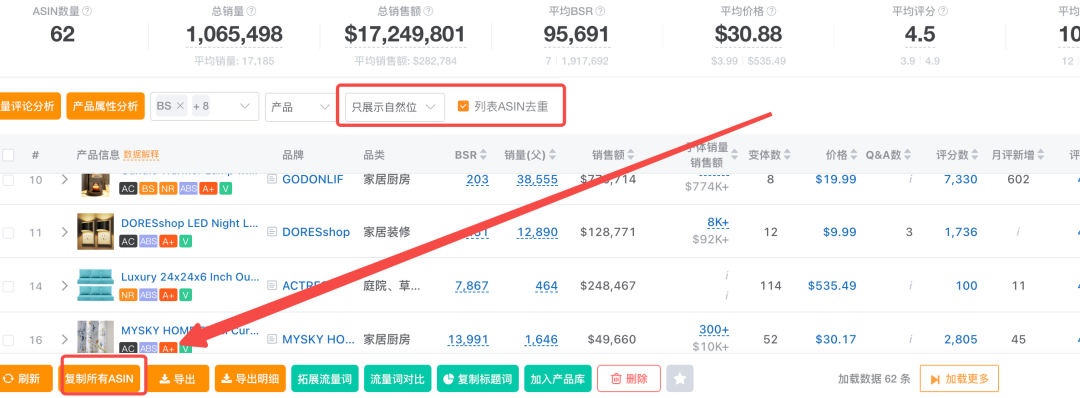This screenshot has width=1080, height=398.
Task: Click the 导出 export button
Action: (x=178, y=379)
